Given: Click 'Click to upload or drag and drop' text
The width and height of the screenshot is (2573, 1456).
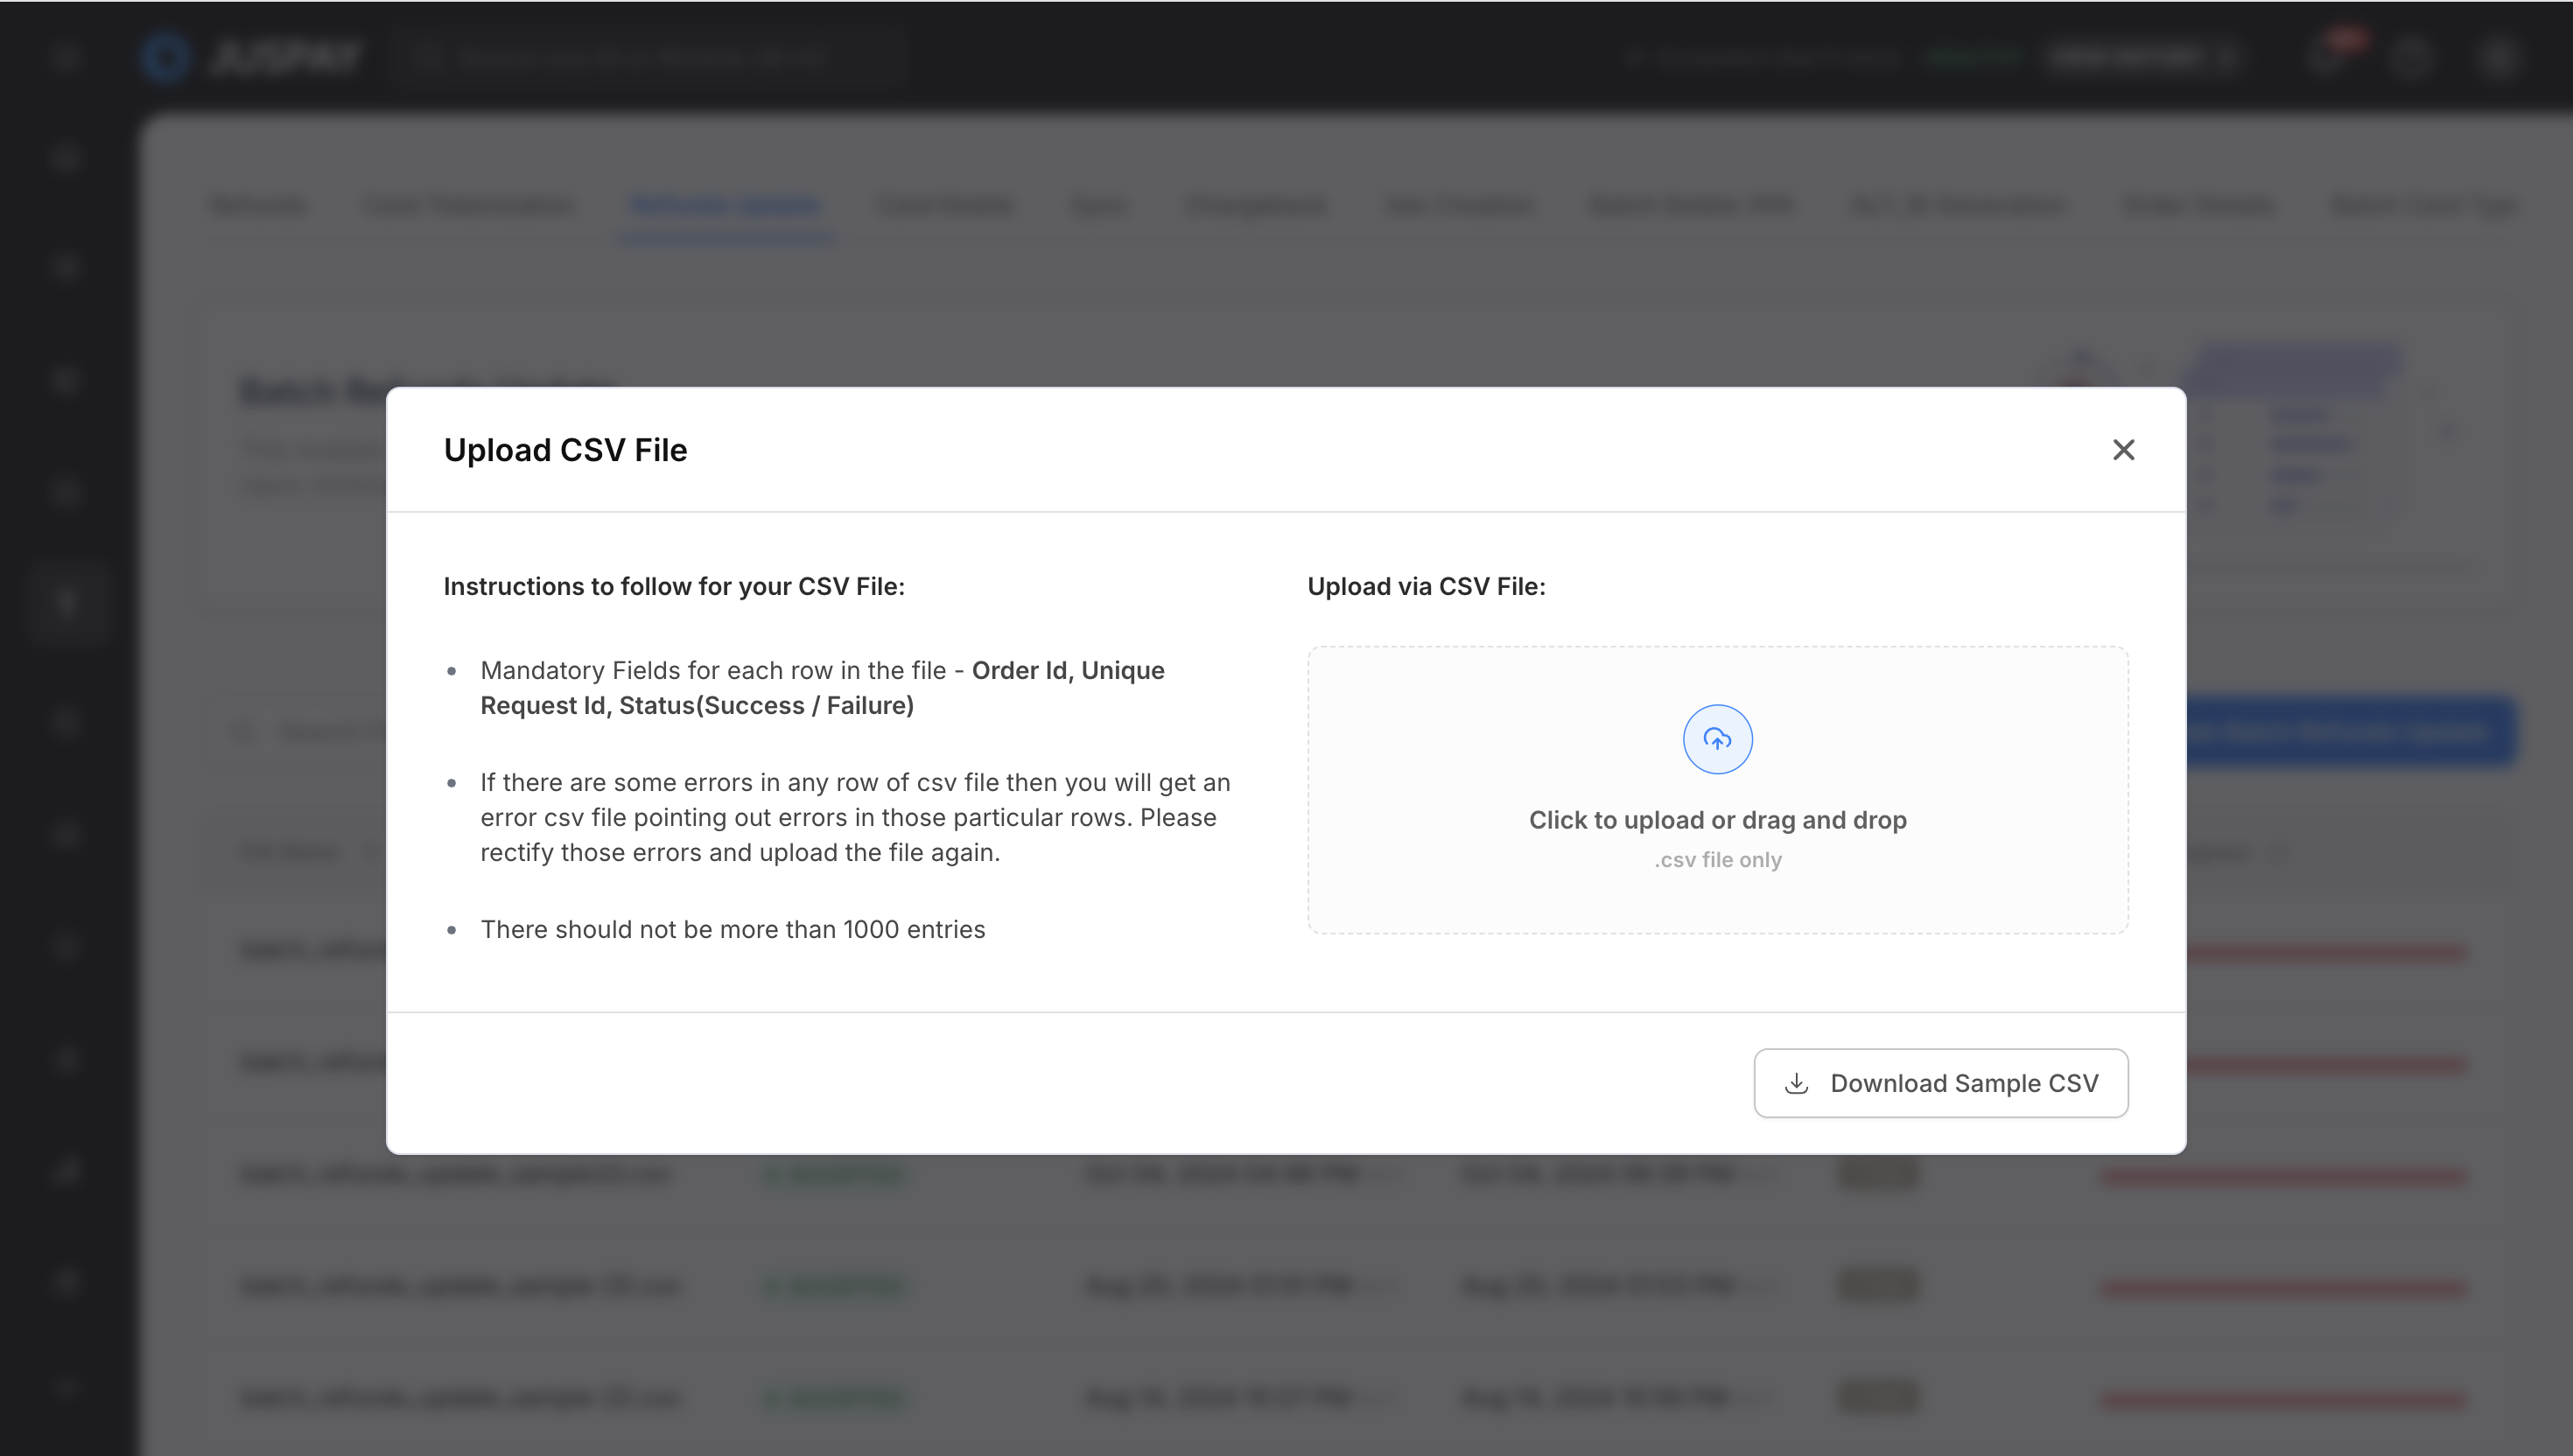Looking at the screenshot, I should pyautogui.click(x=1717, y=820).
